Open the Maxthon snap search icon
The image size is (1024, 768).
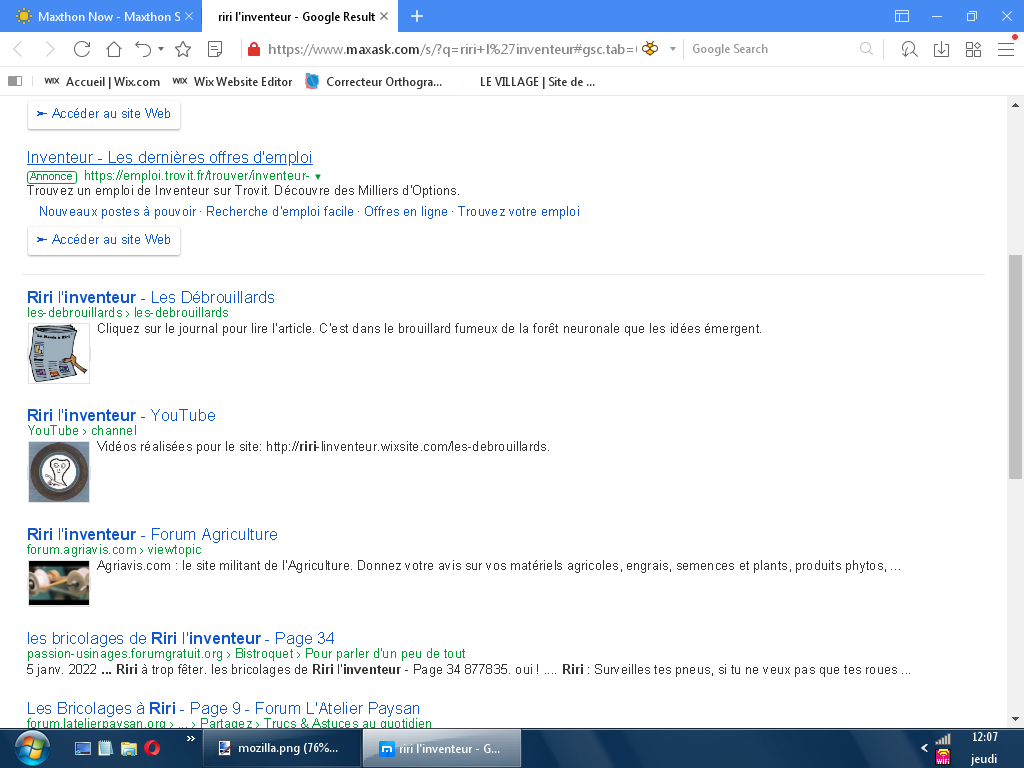[909, 49]
